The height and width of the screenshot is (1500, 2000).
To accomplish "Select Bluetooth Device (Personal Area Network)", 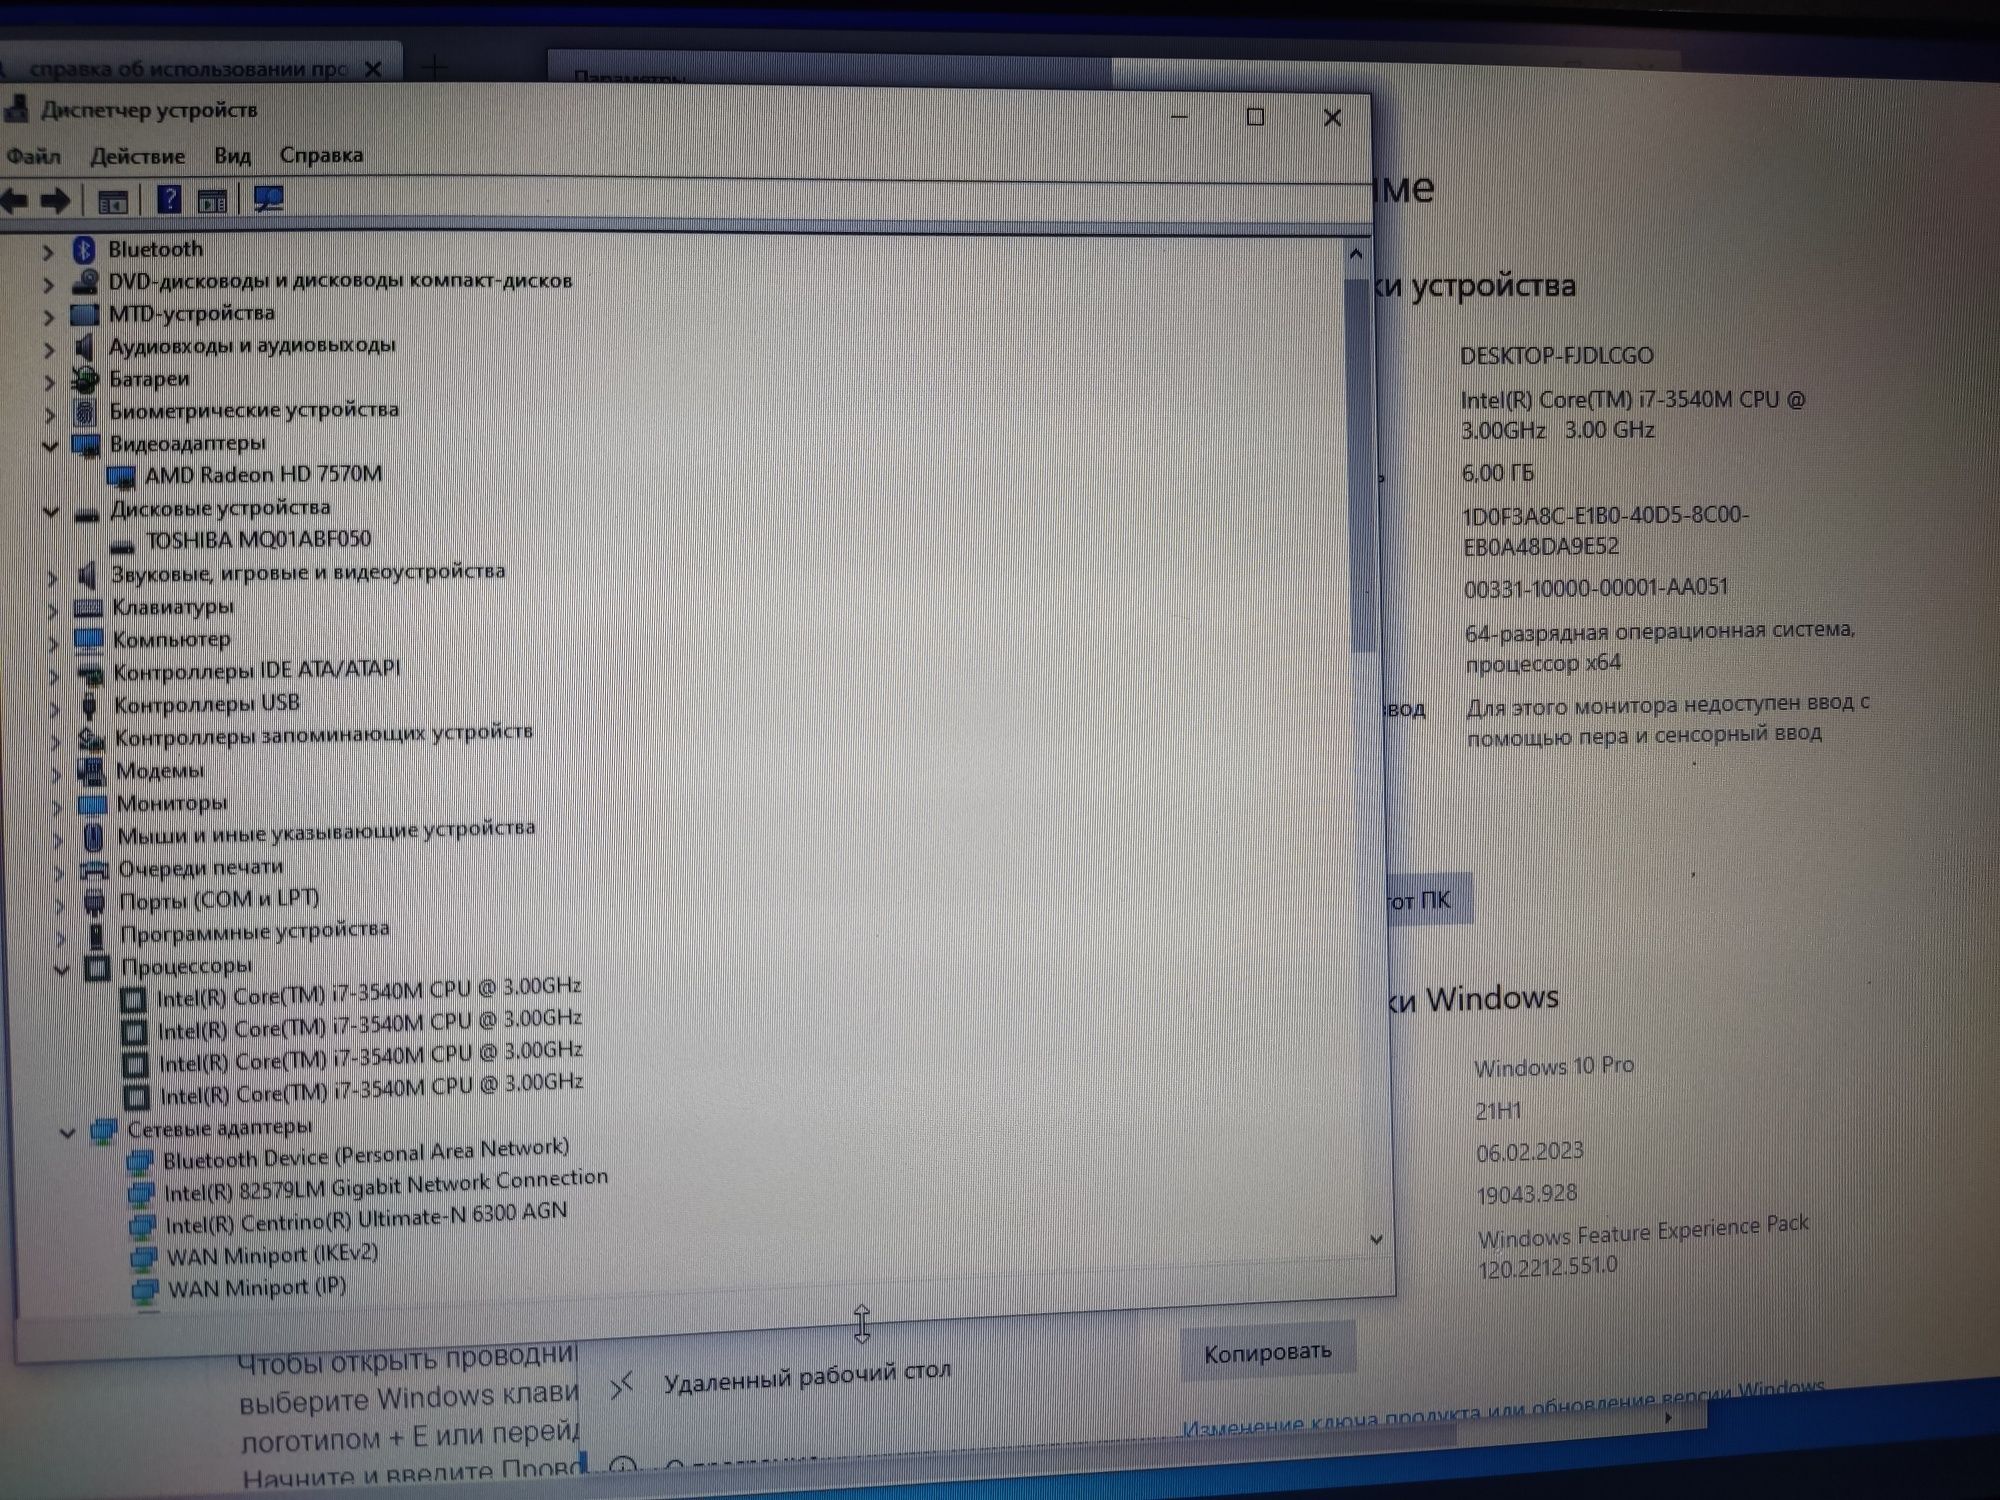I will pyautogui.click(x=365, y=1153).
